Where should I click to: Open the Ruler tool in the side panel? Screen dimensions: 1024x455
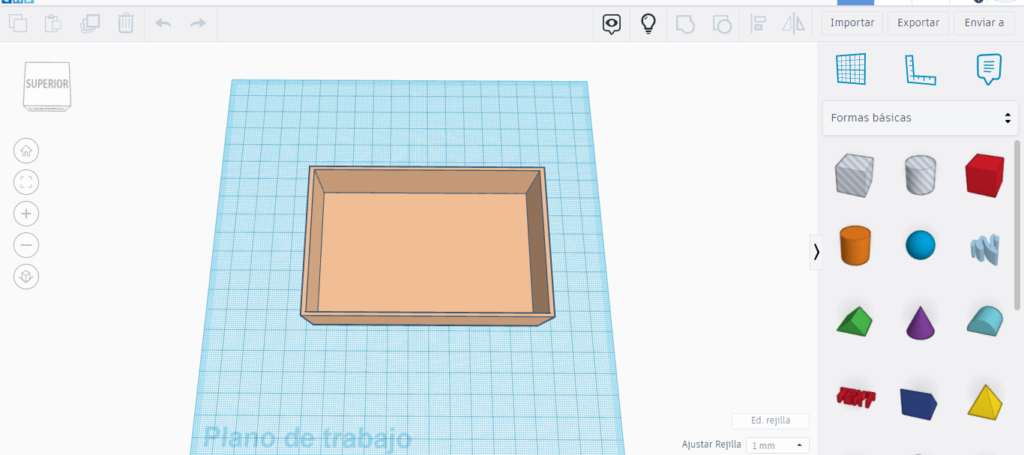tap(920, 69)
